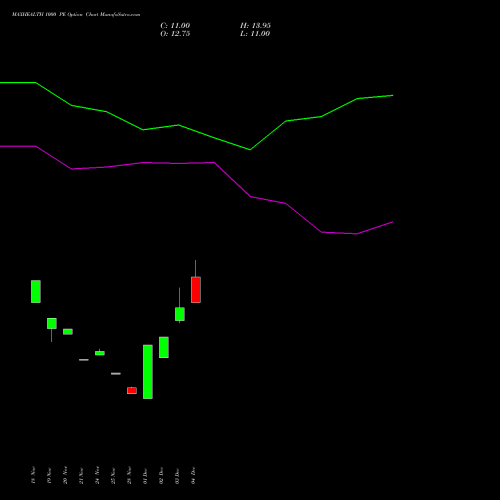Click the '25 Nov' date axis label

(113, 475)
